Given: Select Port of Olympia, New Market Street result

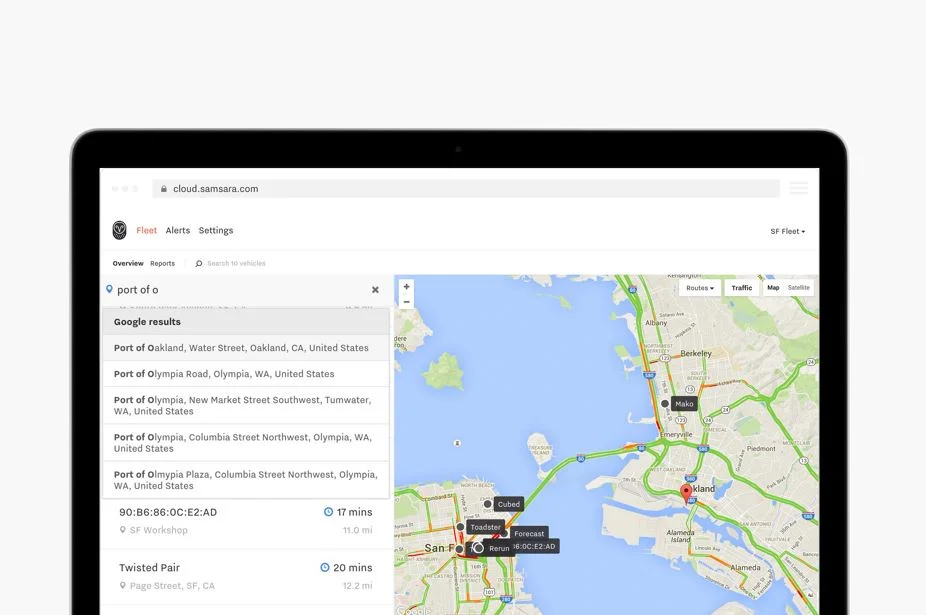Looking at the screenshot, I should click(246, 405).
